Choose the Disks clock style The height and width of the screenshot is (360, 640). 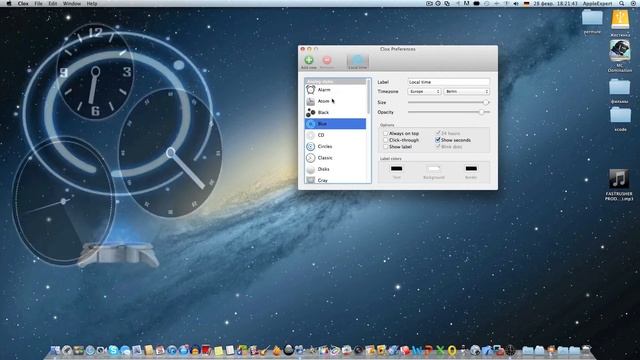pos(336,169)
